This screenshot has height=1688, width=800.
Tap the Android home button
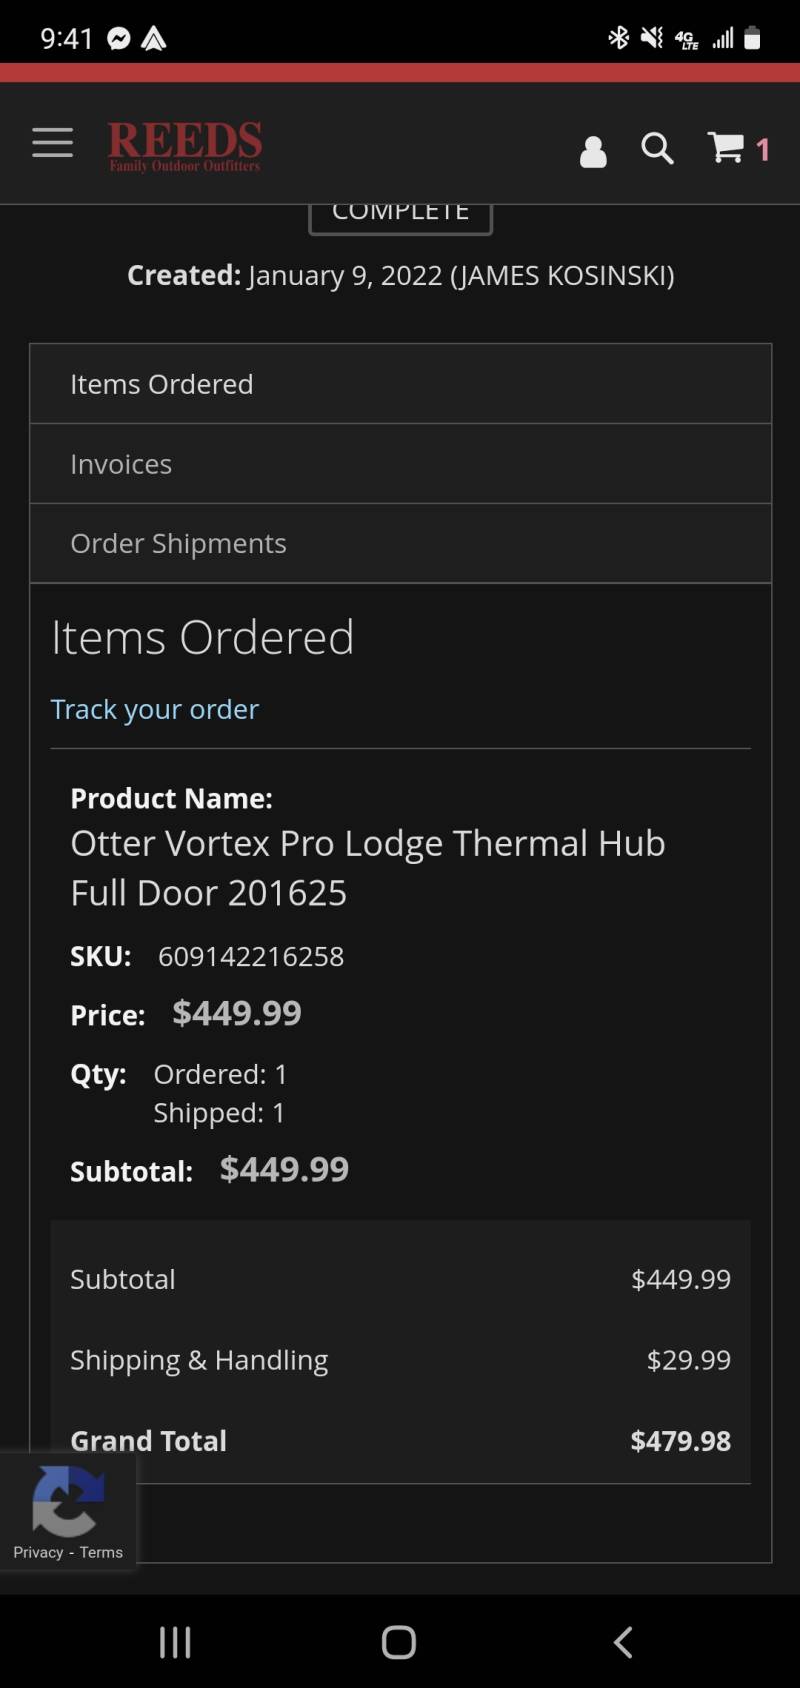[399, 1642]
